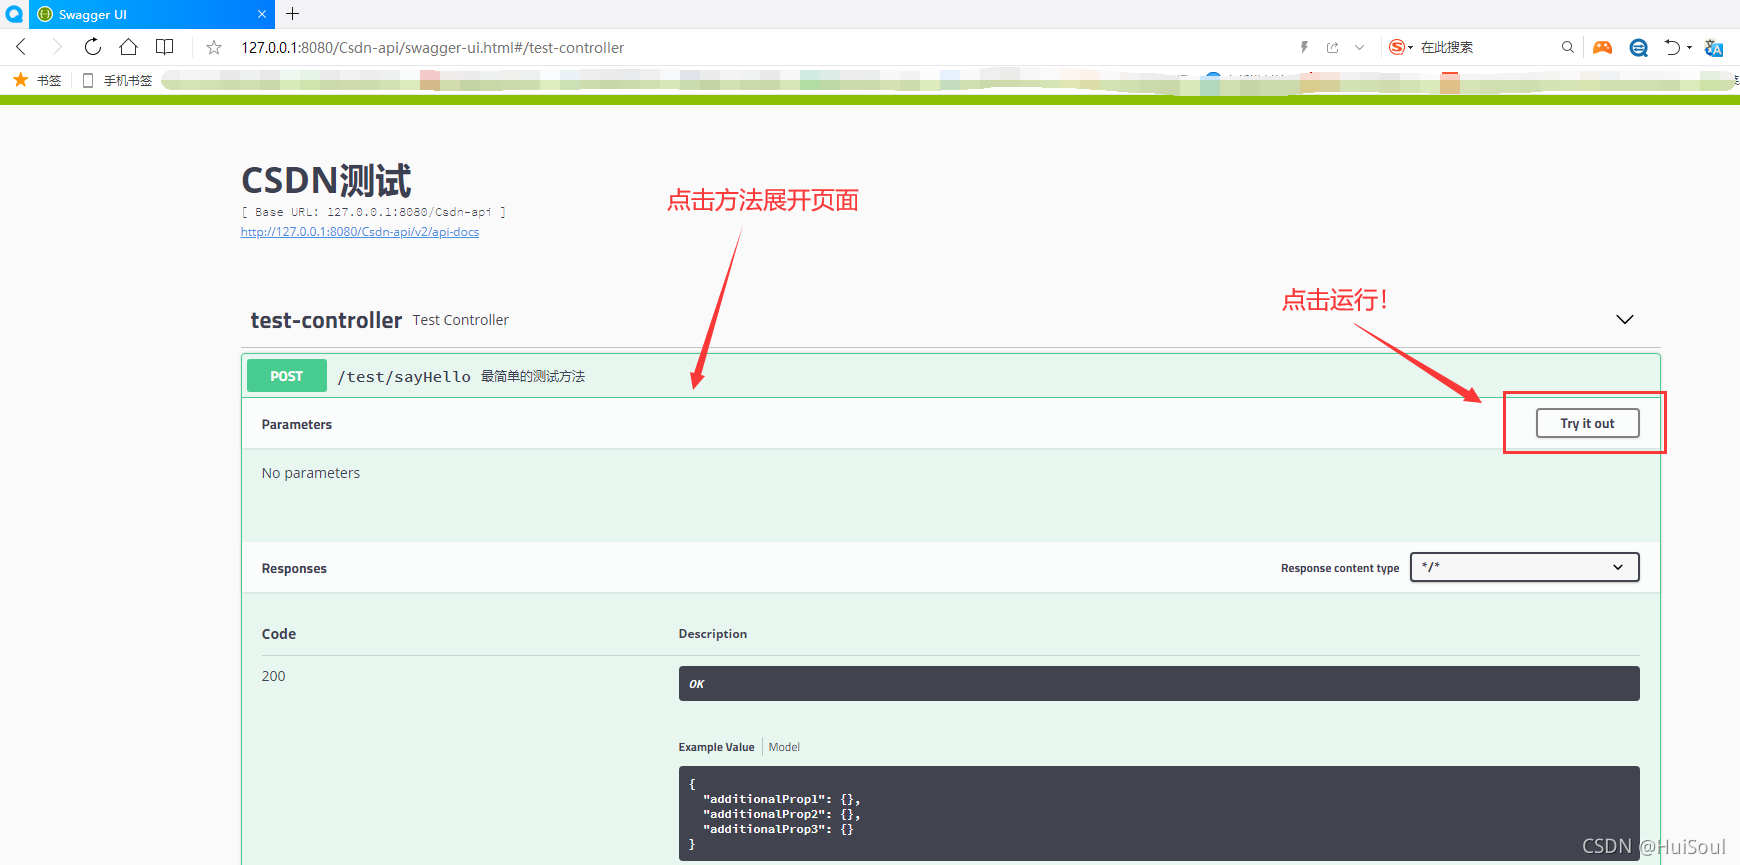Open the Response content type dropdown
The image size is (1740, 865).
1524,567
